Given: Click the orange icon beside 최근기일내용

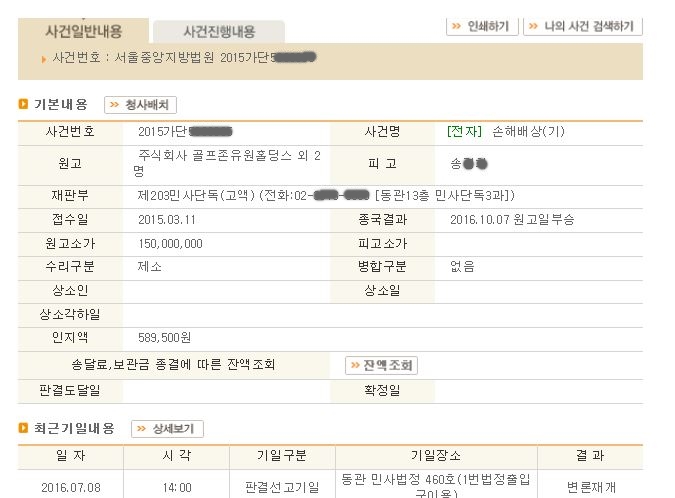Looking at the screenshot, I should point(23,428).
